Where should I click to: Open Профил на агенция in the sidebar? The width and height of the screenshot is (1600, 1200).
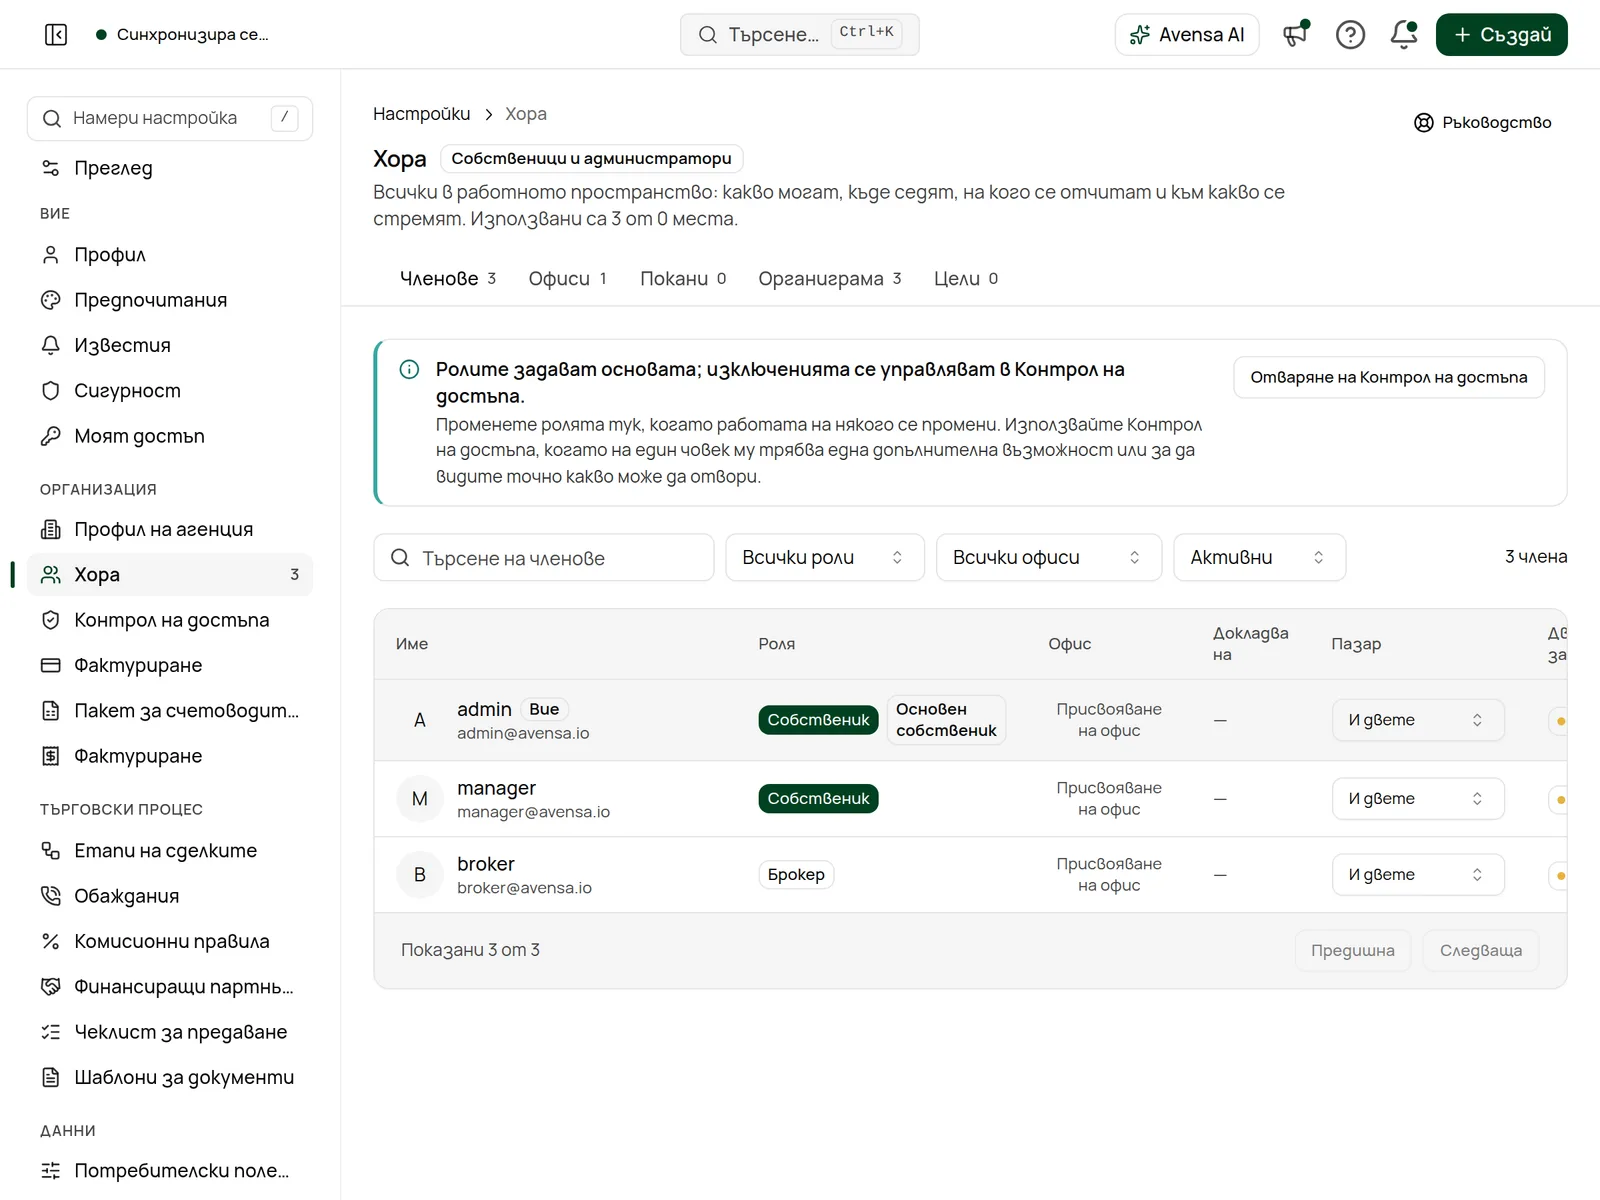pyautogui.click(x=170, y=529)
